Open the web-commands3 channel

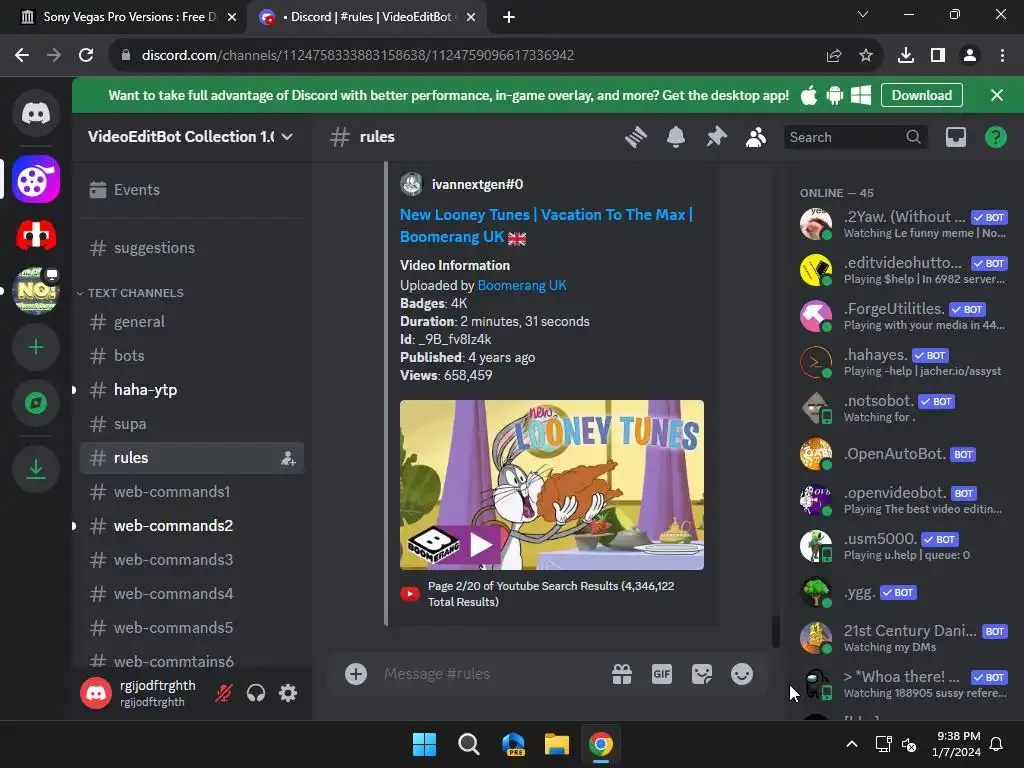point(191,560)
